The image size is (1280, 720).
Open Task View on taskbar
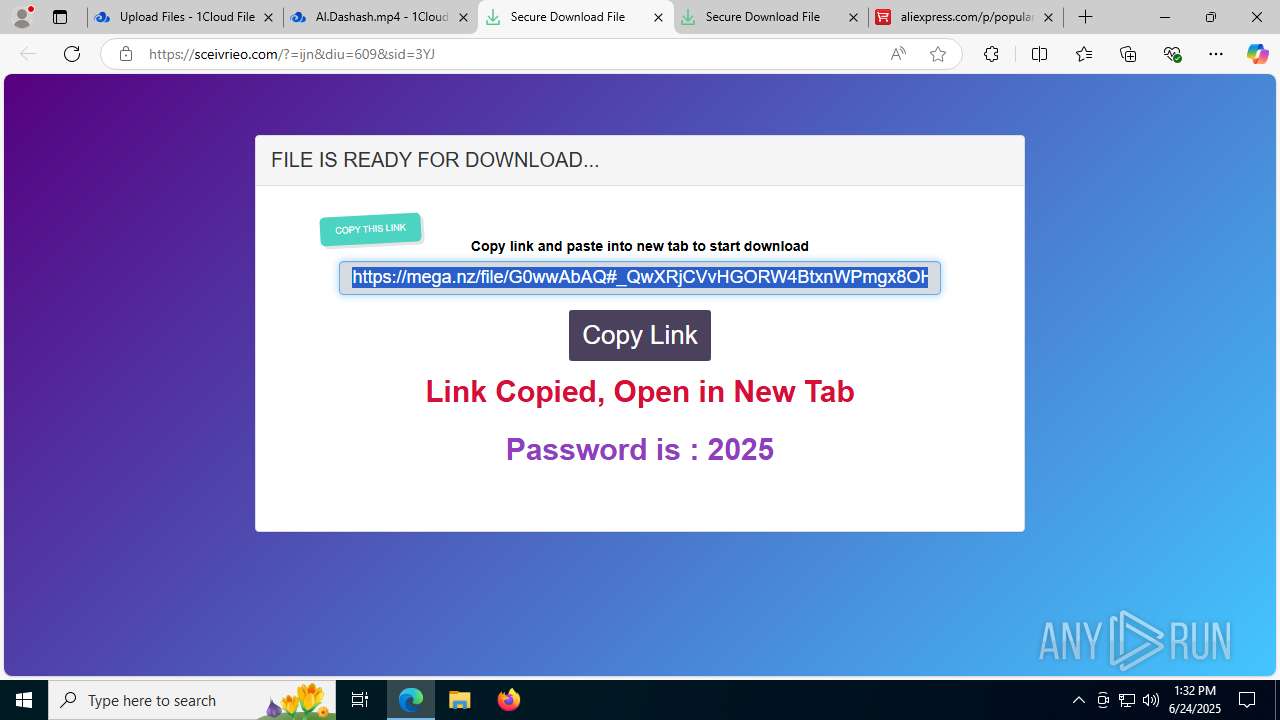pos(361,700)
